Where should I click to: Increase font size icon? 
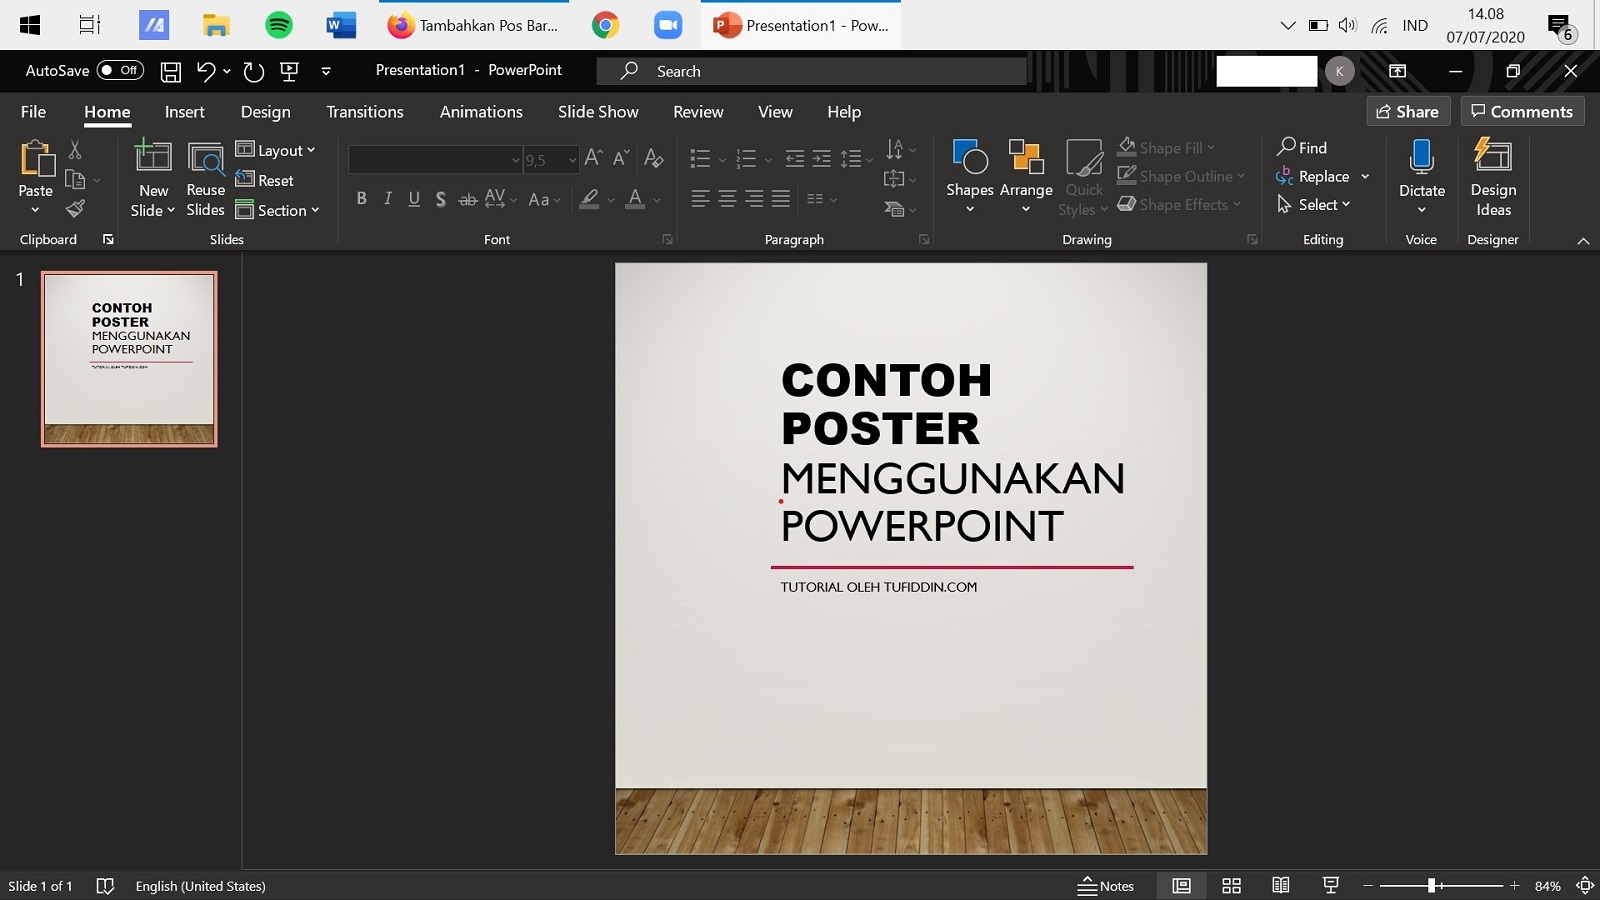click(x=593, y=158)
